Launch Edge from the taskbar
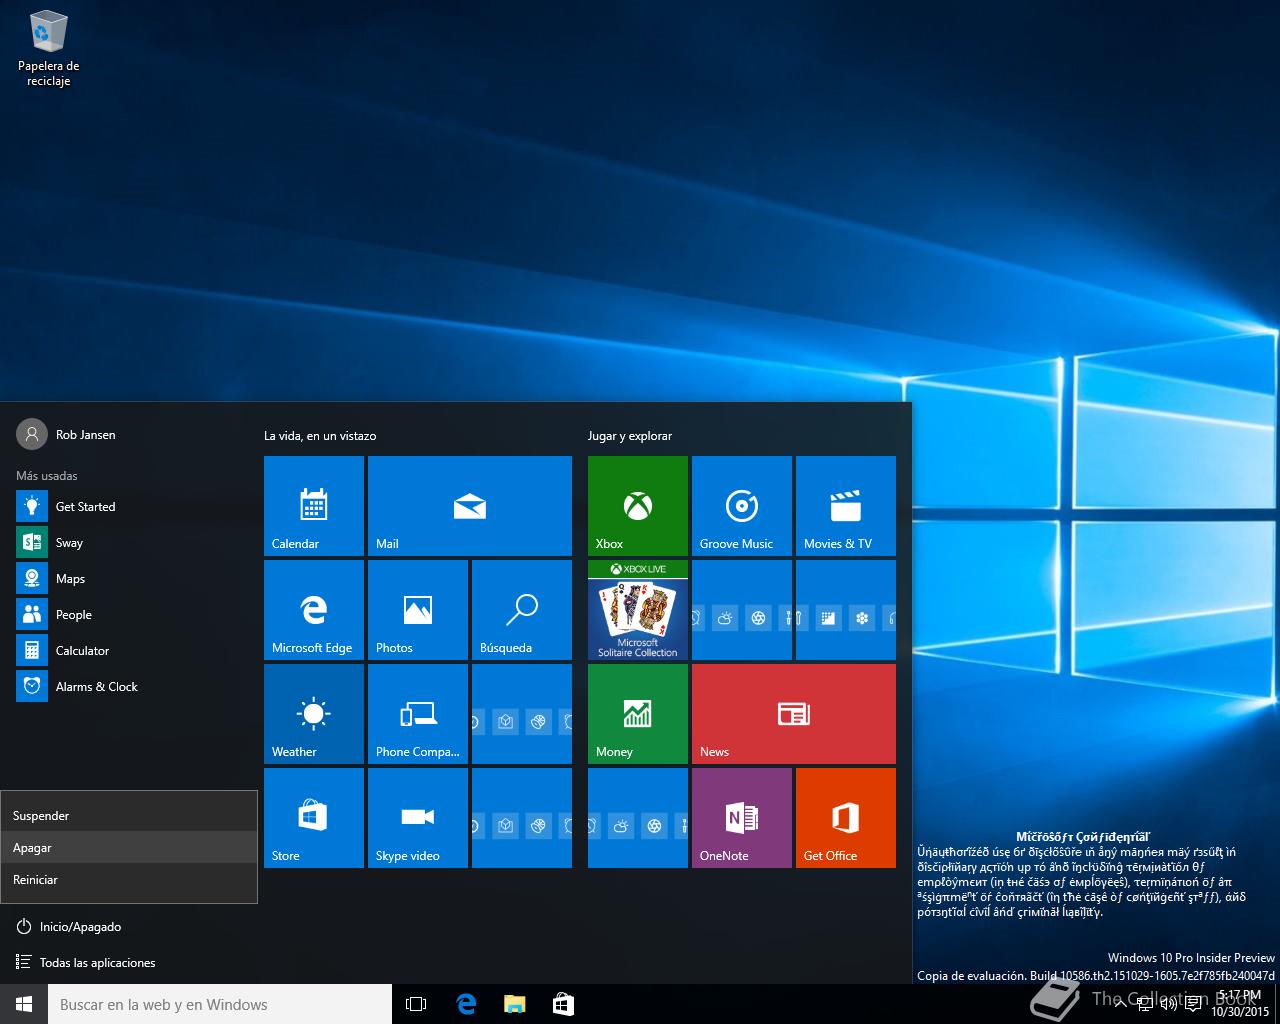The image size is (1280, 1024). tap(466, 1004)
